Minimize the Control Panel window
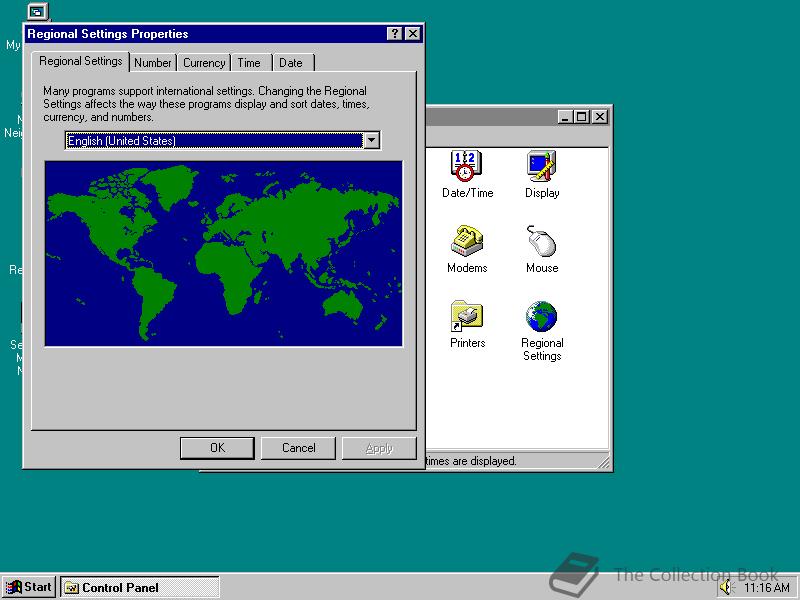Viewport: 800px width, 600px height. click(x=565, y=117)
